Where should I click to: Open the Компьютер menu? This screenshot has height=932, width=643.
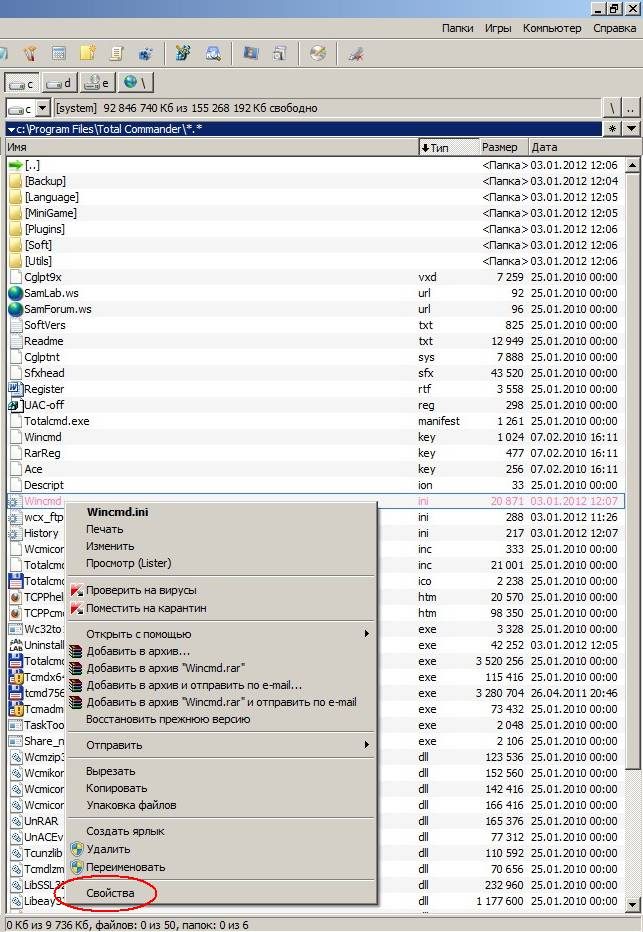tap(552, 28)
